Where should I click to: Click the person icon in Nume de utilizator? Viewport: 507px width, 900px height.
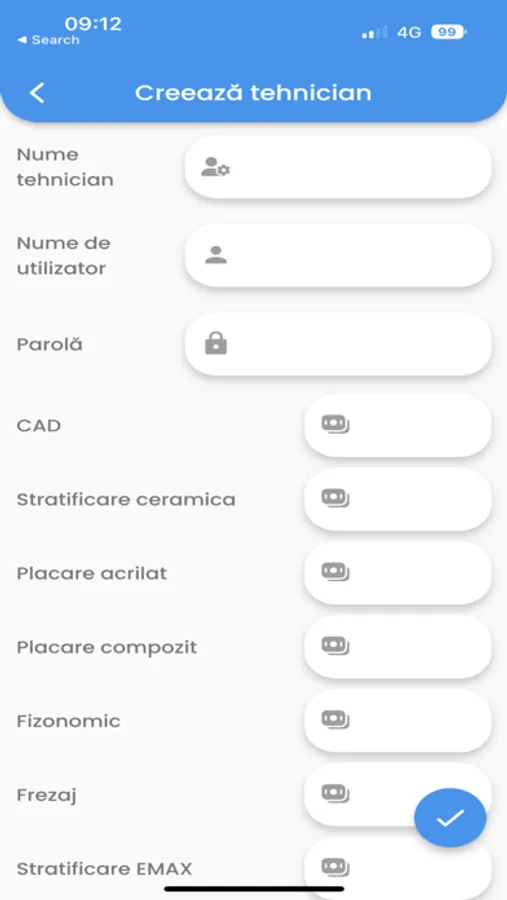tap(216, 255)
